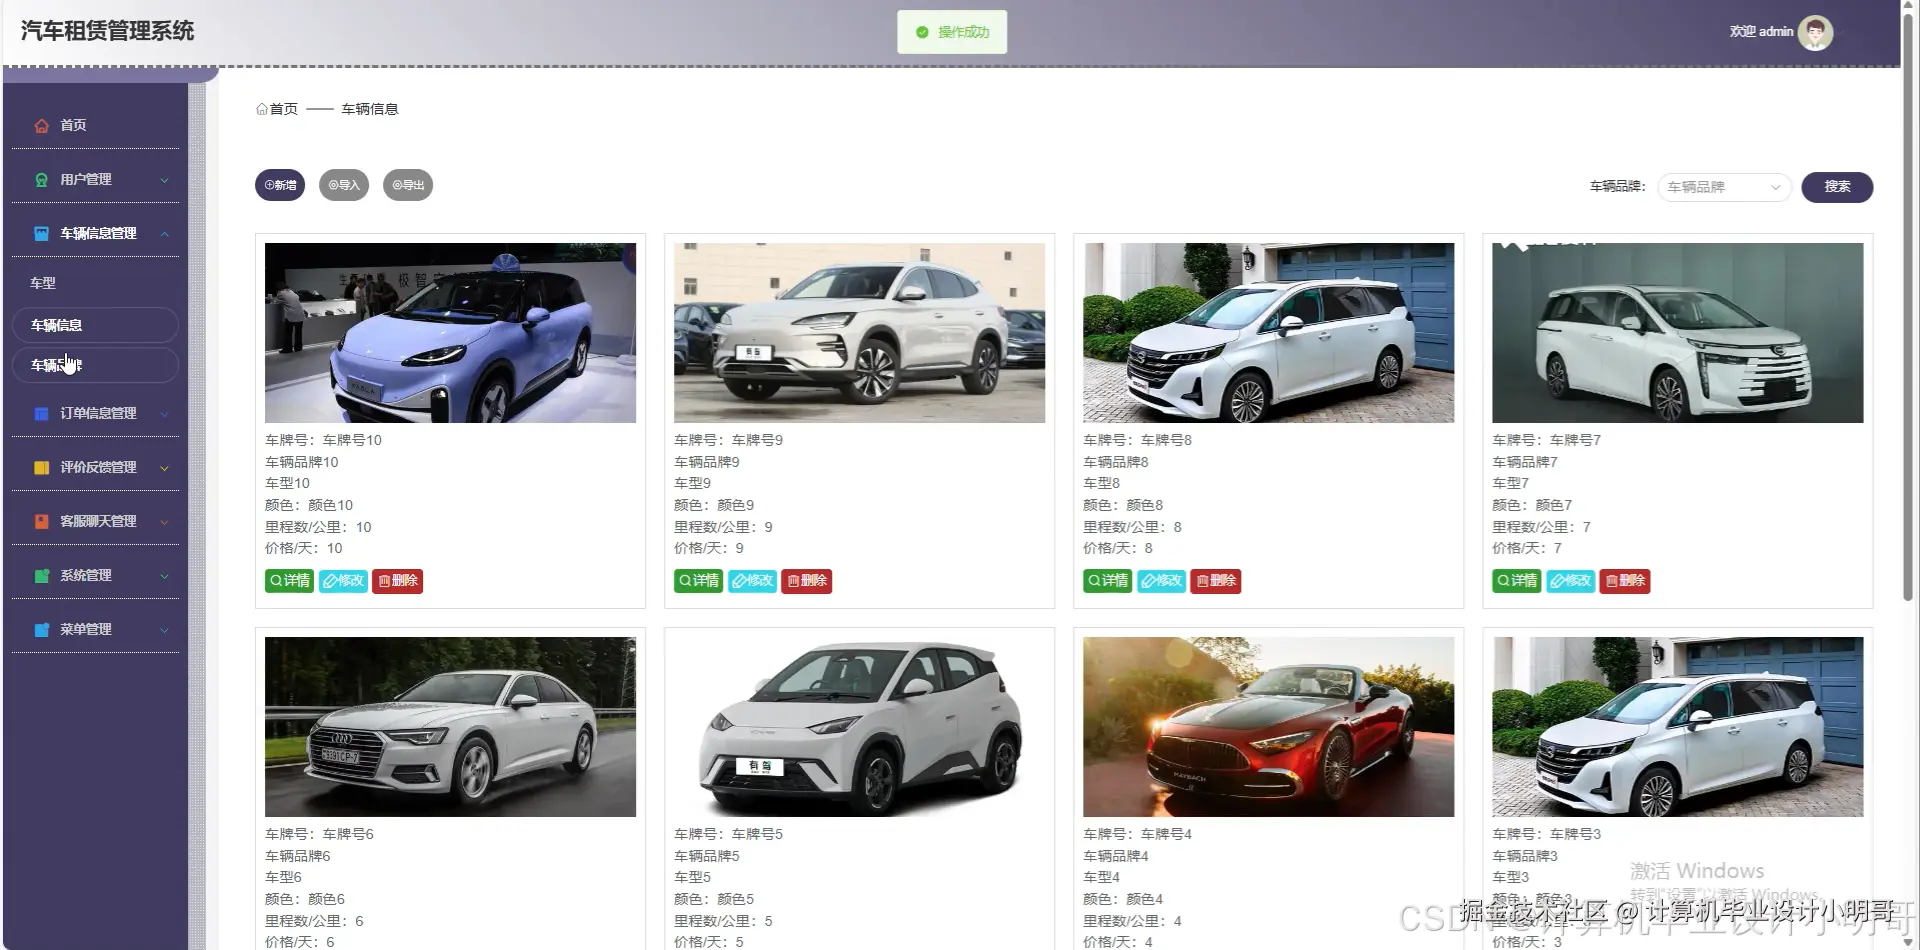Click the blue minivan photo of 车牌号10
Screen dimensions: 1920x950
[450, 333]
